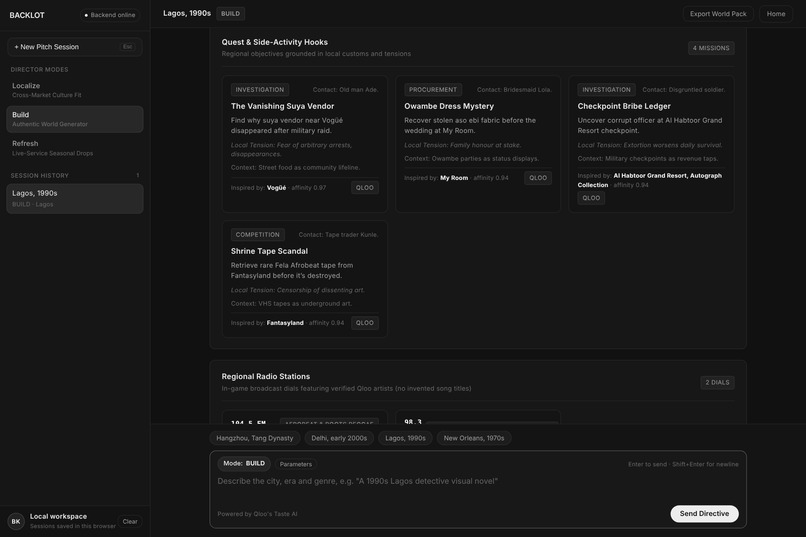Click the 2 DIALS badge
The width and height of the screenshot is (806, 537).
pyautogui.click(x=717, y=382)
